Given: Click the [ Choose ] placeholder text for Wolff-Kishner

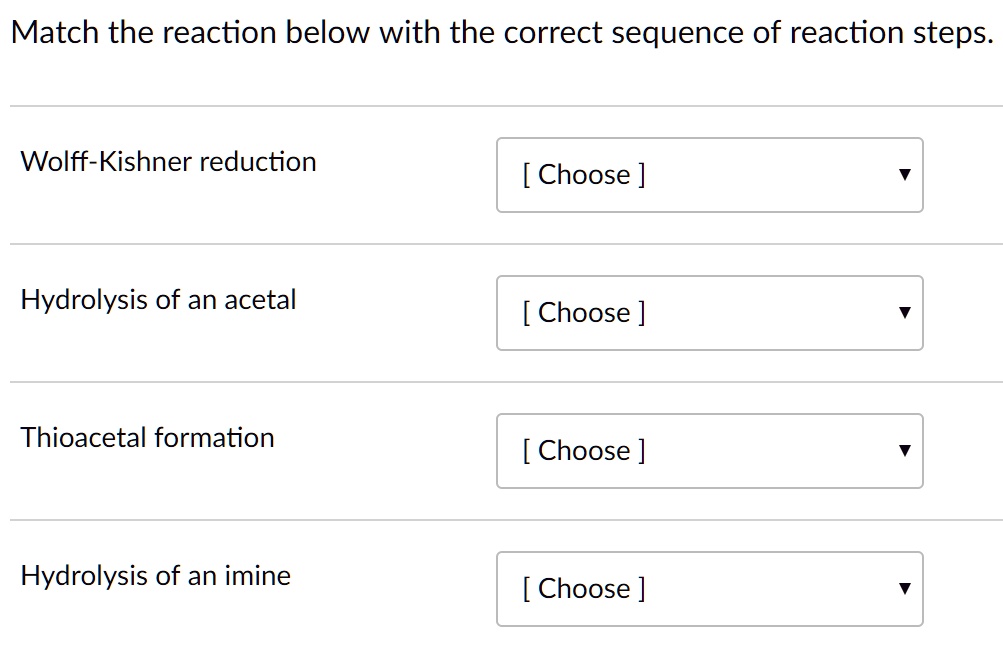Looking at the screenshot, I should [x=583, y=175].
